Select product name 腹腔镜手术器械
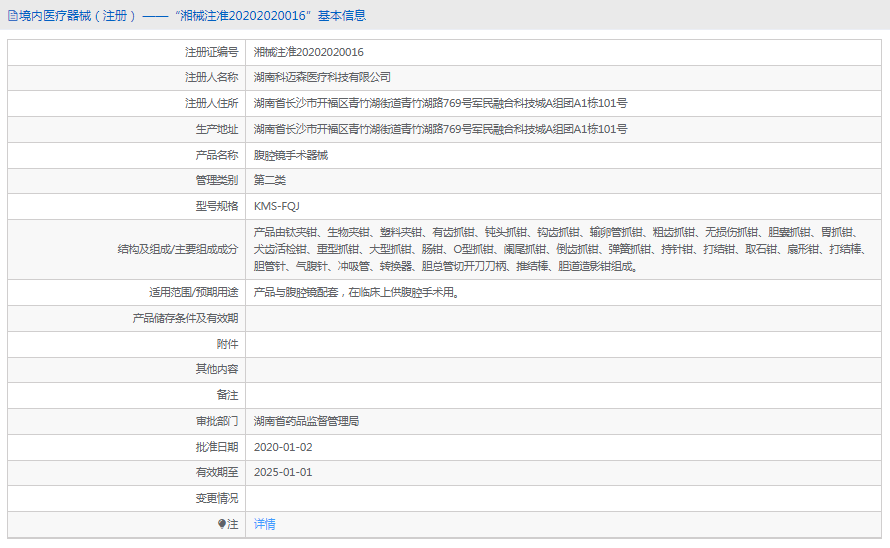Viewport: 890px width, 548px height. pos(291,156)
